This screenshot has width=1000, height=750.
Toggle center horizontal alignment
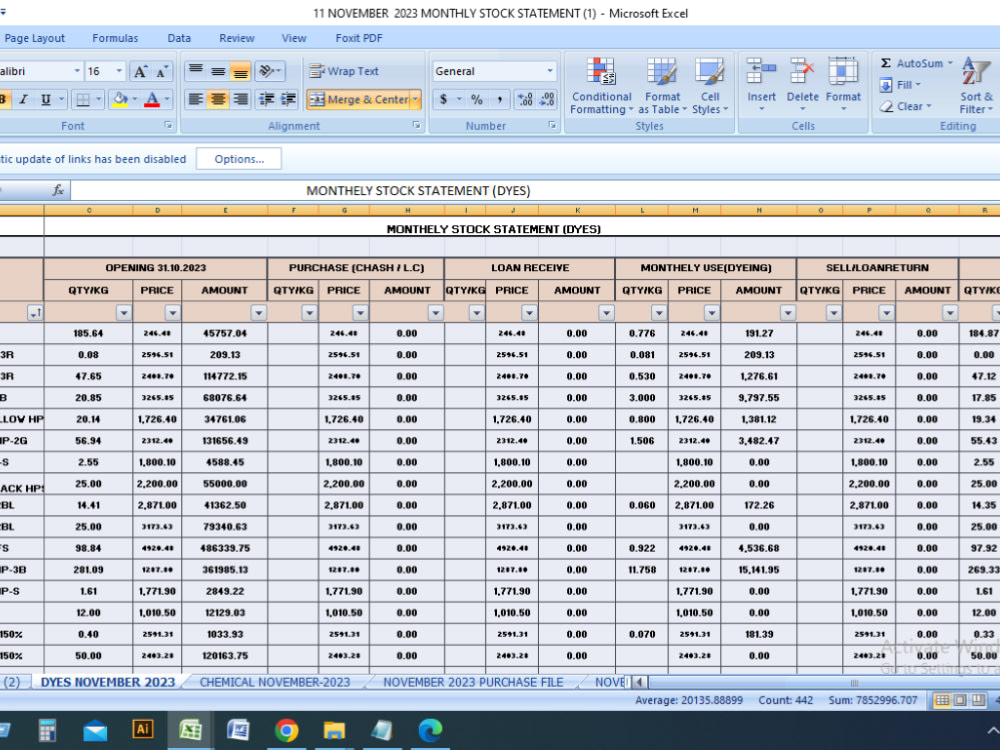pyautogui.click(x=218, y=99)
